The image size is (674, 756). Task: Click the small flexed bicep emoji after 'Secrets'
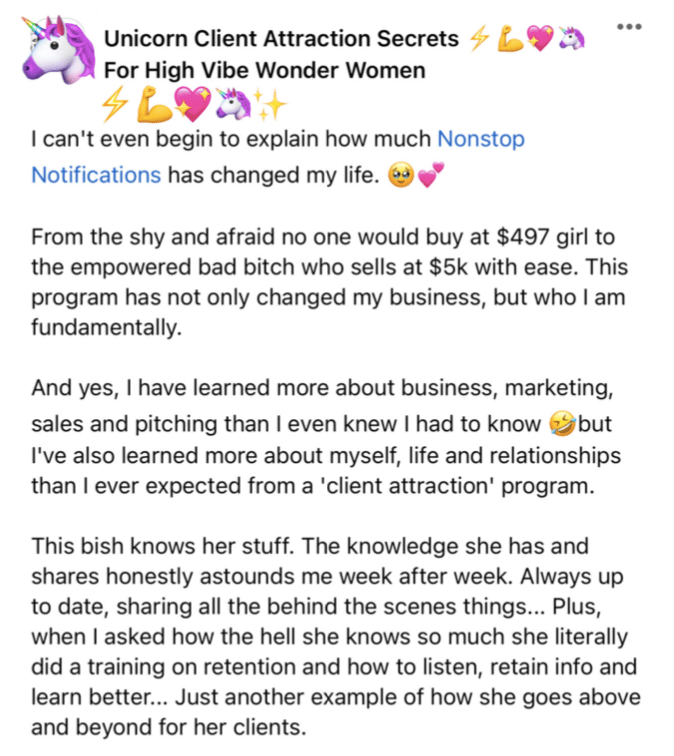(511, 39)
